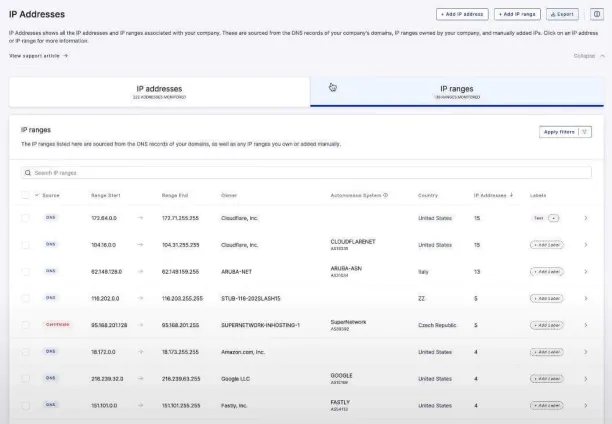Check the box for the 104.16.0.0 row
This screenshot has width=612, height=424.
[x=25, y=245]
